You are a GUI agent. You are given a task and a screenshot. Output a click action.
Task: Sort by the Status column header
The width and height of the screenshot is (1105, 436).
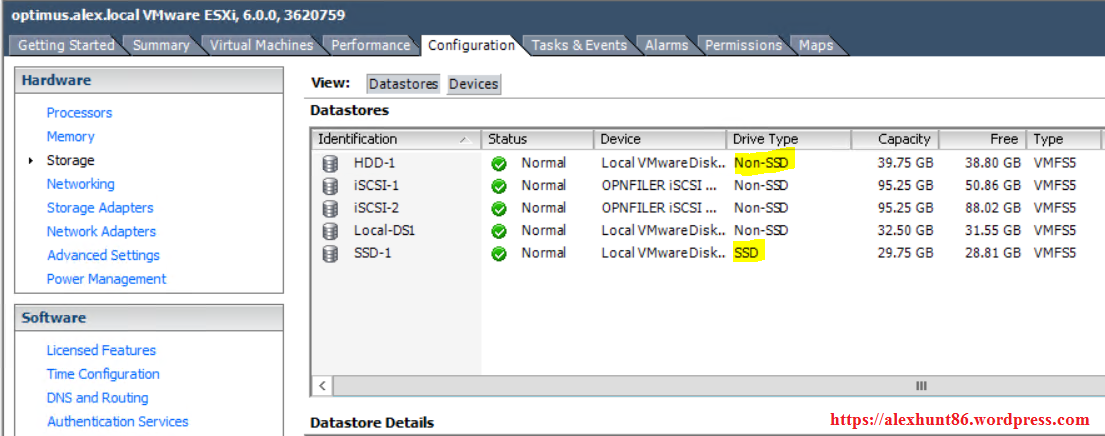(538, 139)
